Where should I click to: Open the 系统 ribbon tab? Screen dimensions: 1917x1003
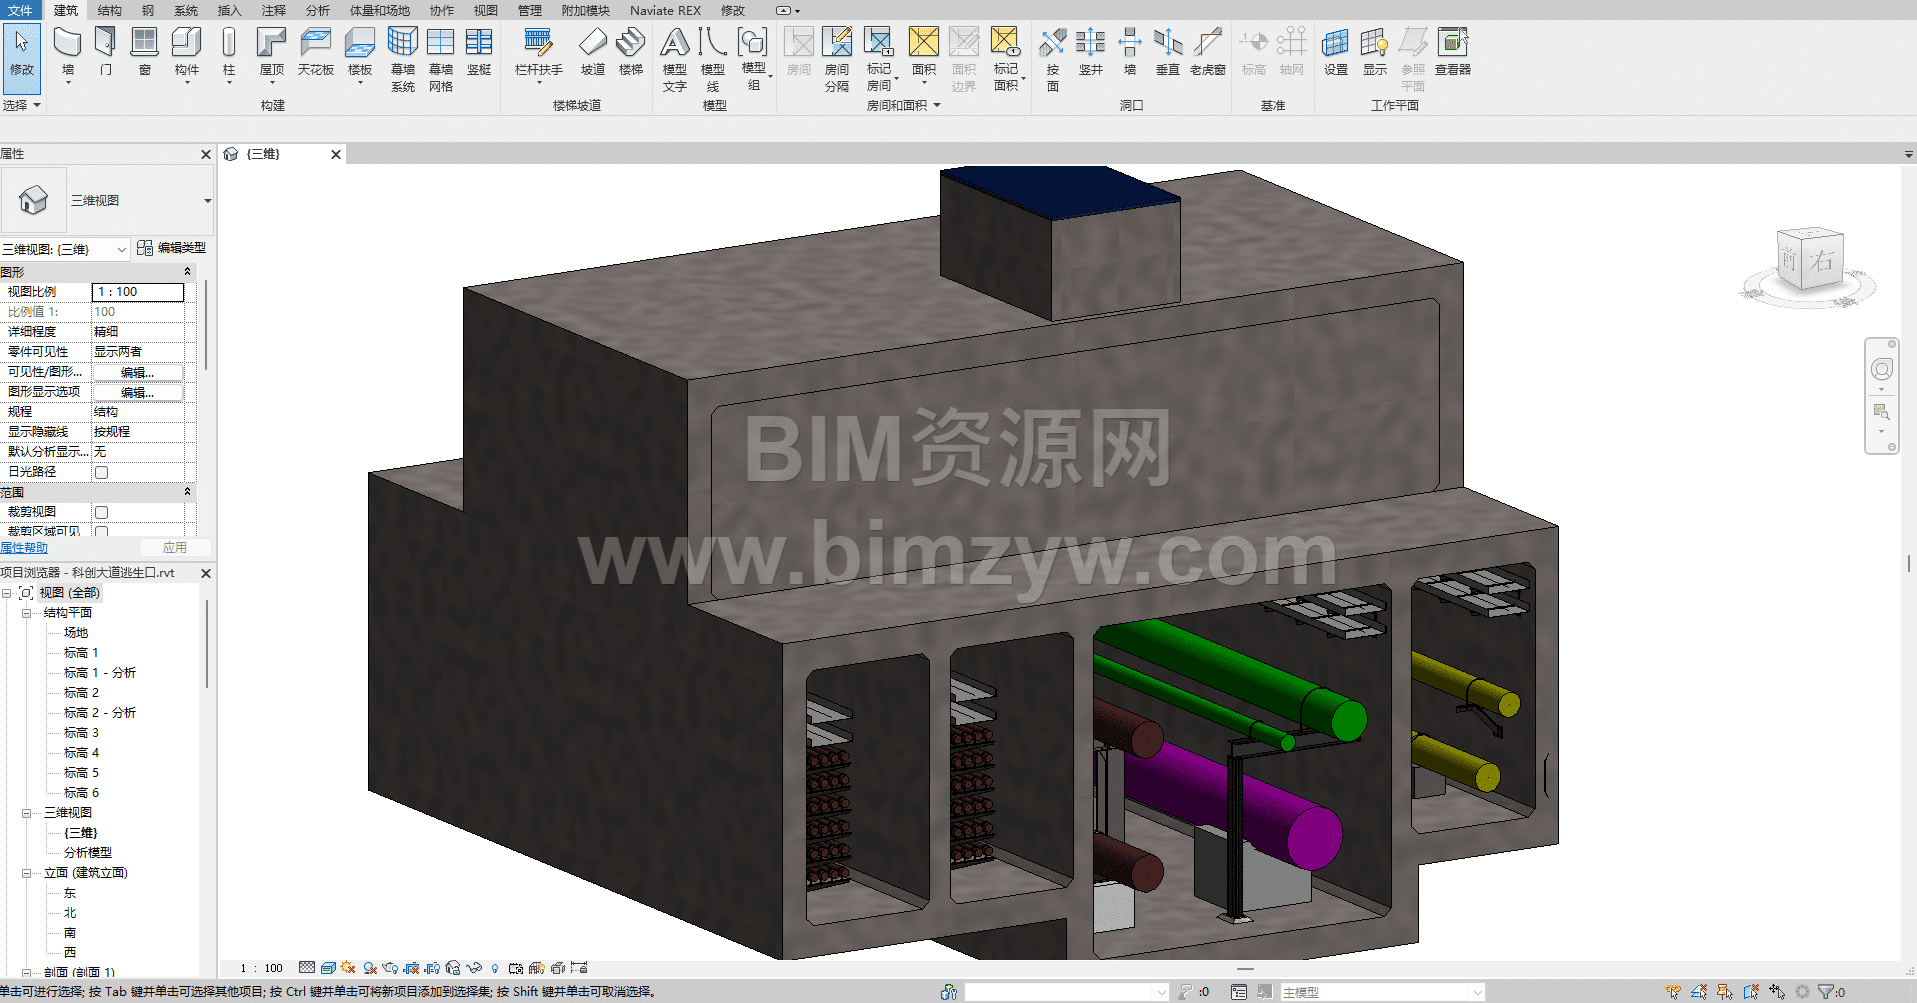coord(186,10)
